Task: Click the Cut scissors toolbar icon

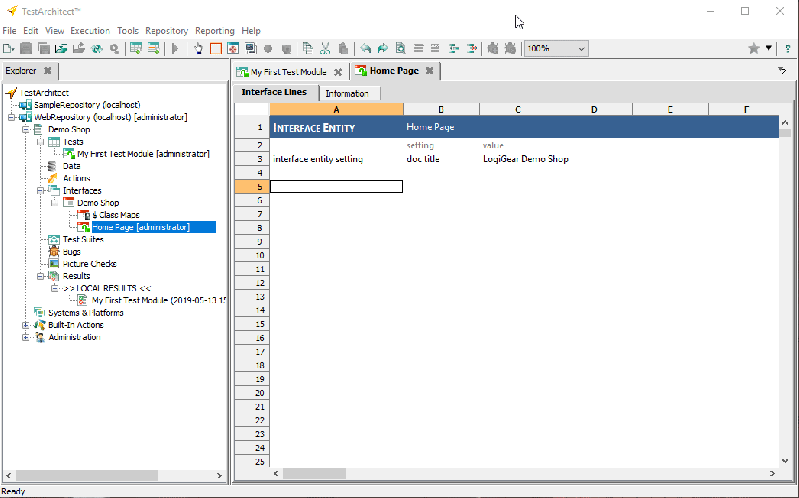Action: point(325,48)
